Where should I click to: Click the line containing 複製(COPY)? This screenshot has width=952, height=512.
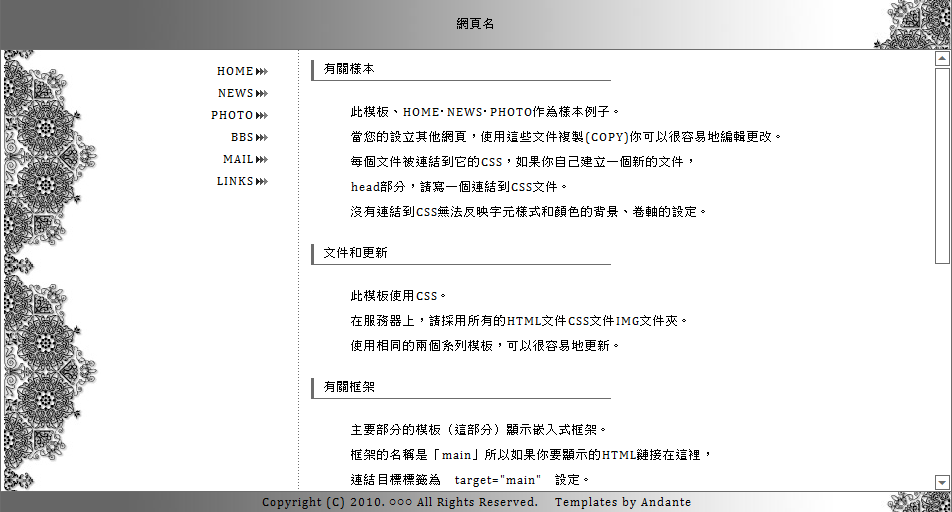click(566, 137)
